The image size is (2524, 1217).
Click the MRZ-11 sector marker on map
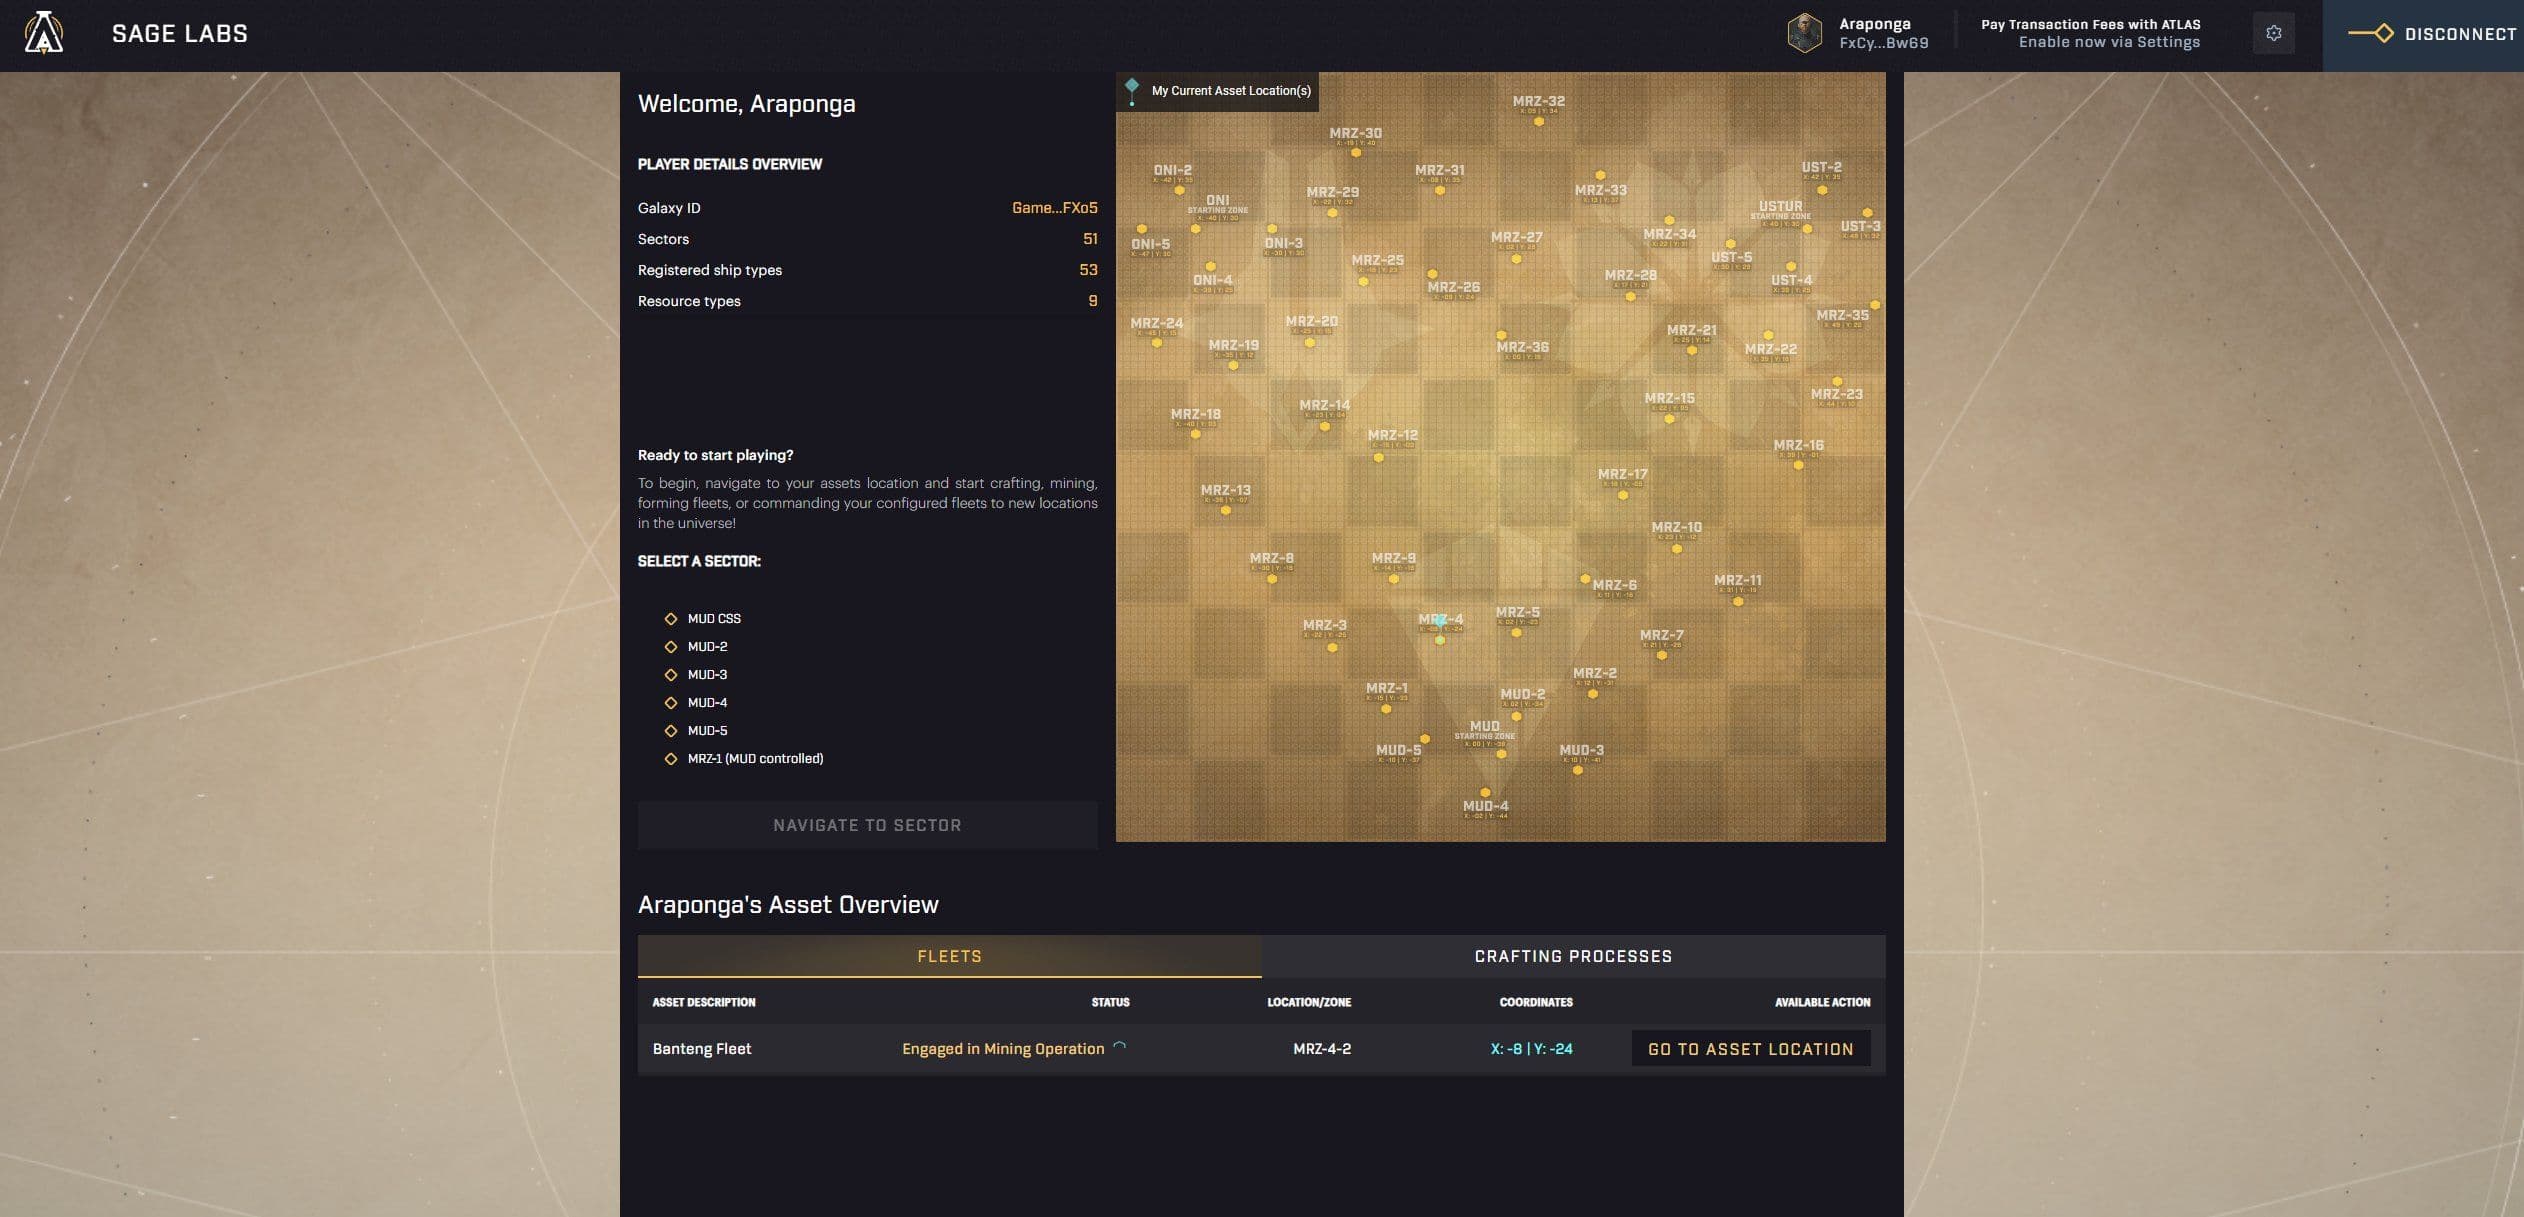[1738, 602]
